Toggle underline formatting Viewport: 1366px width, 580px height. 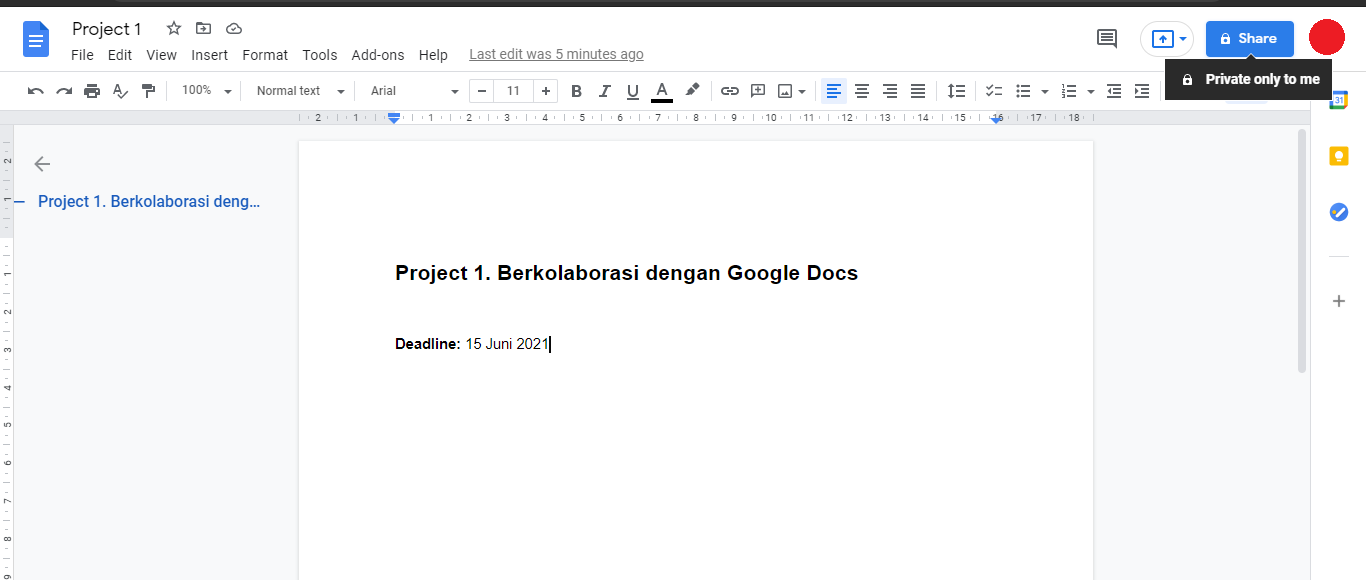click(632, 91)
